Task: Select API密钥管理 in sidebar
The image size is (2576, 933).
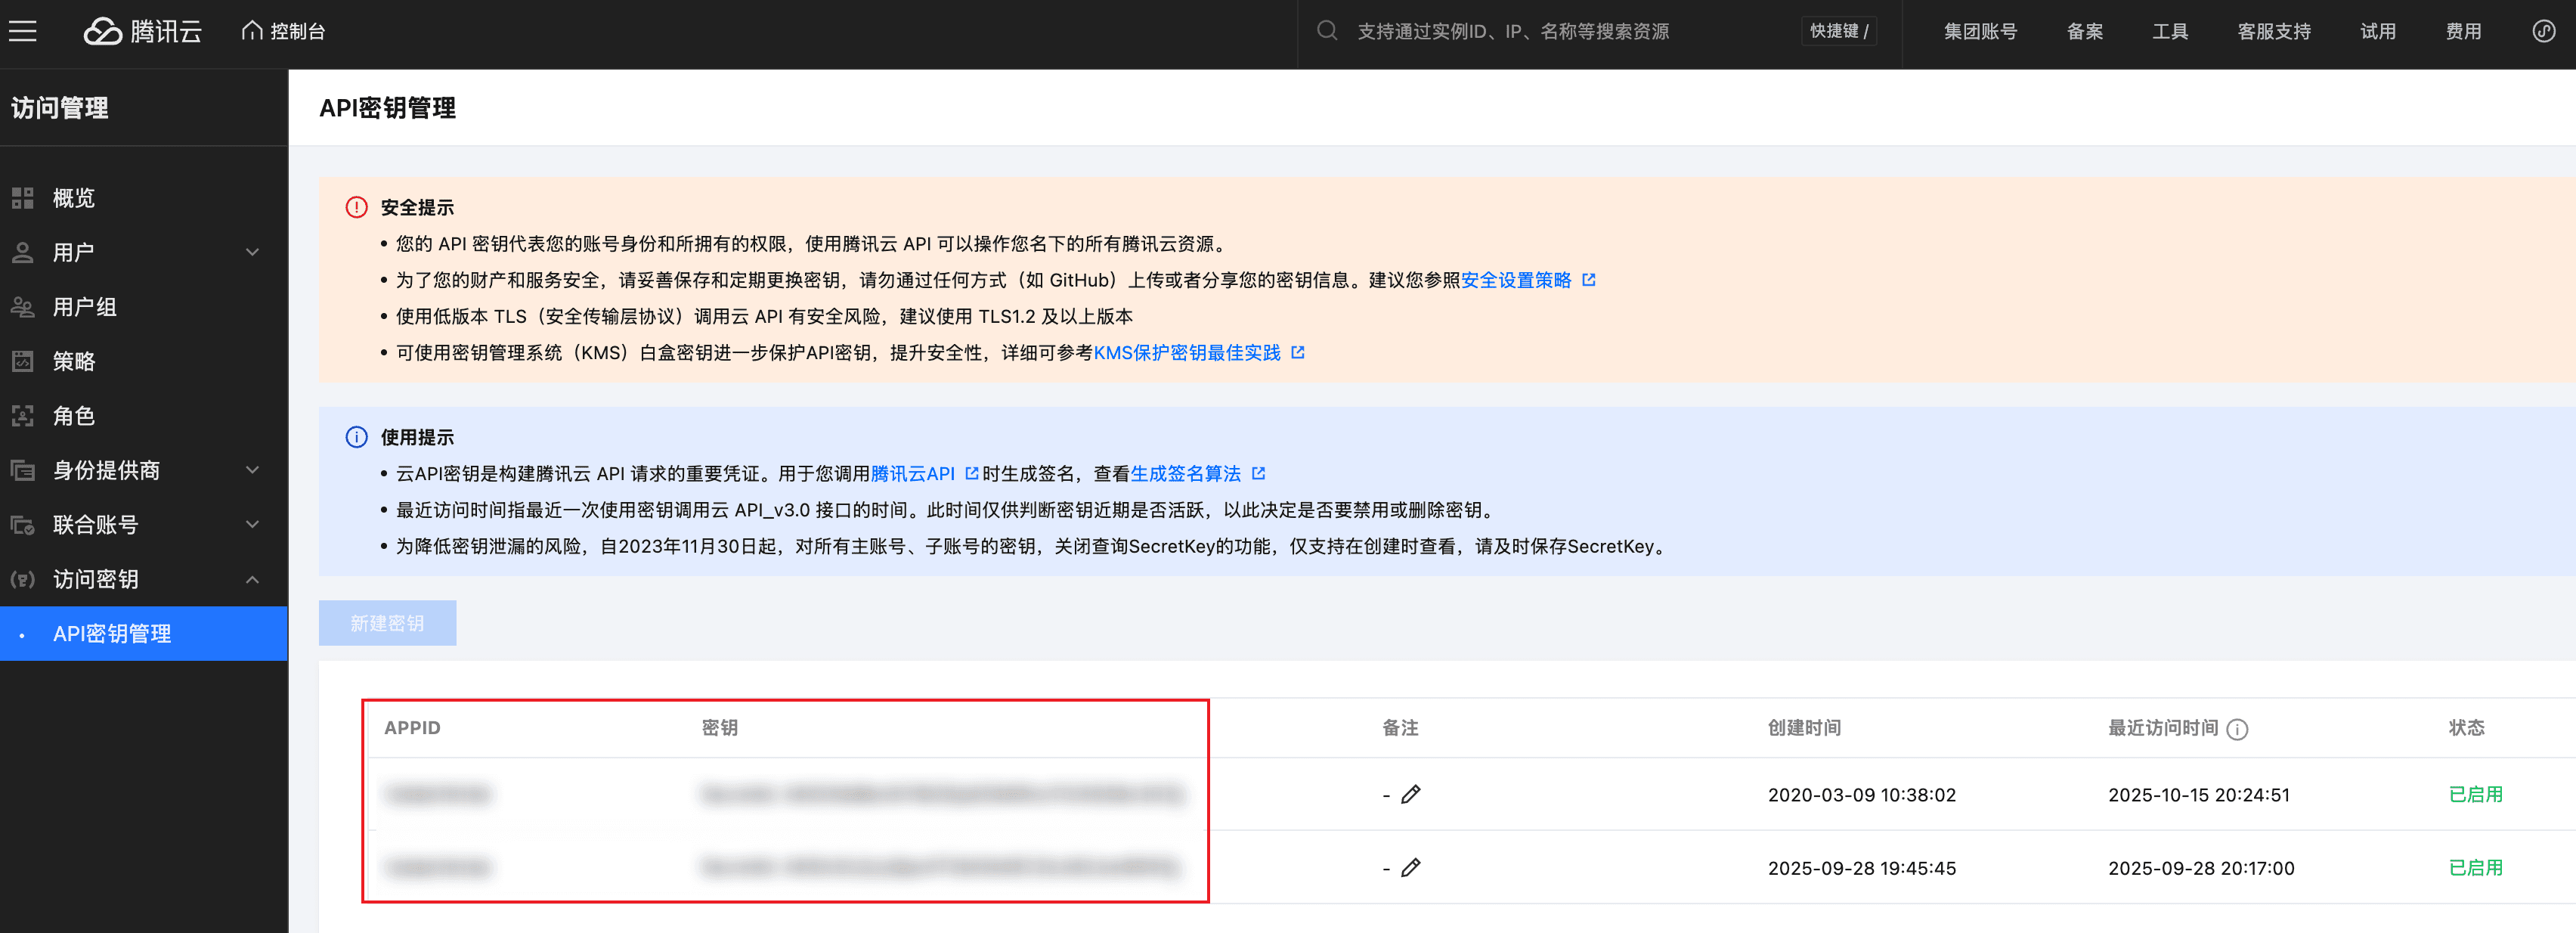Action: [x=112, y=634]
